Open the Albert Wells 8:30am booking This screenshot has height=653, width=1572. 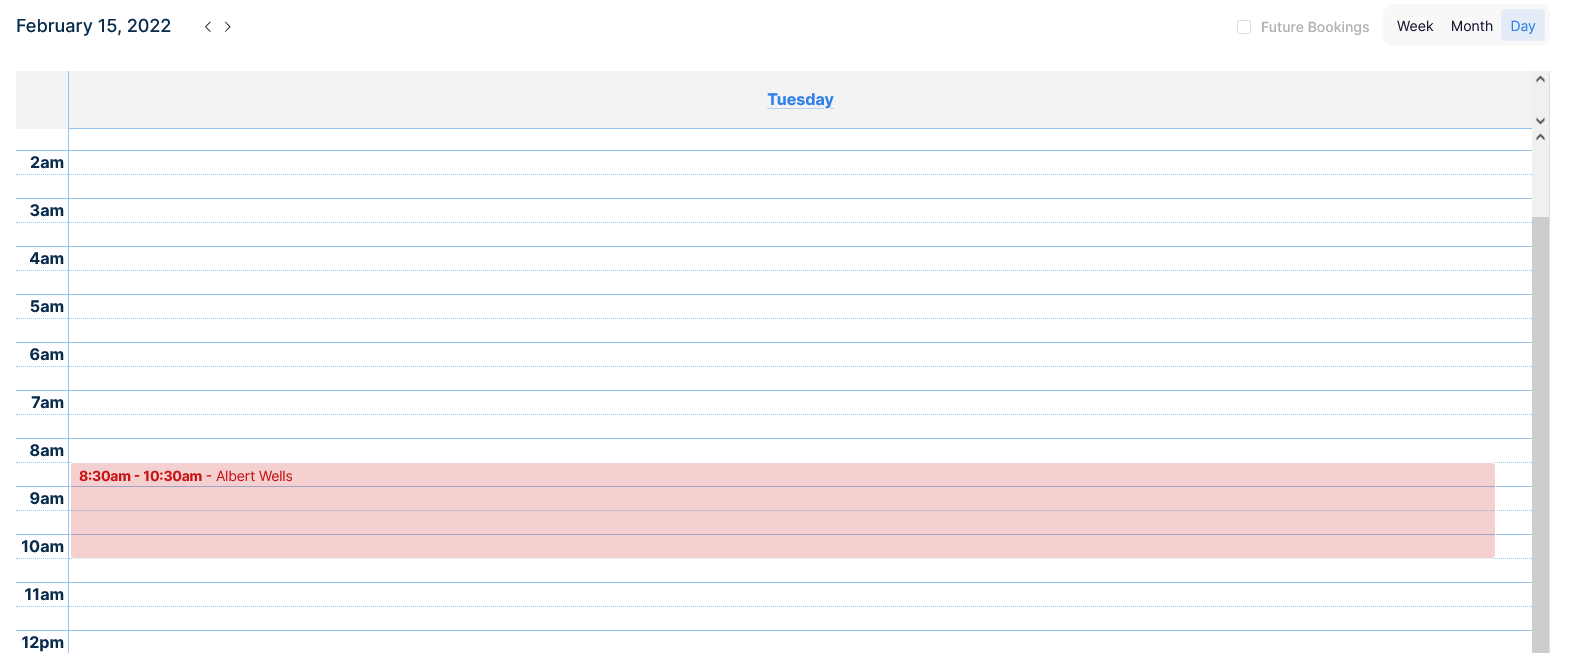pyautogui.click(x=782, y=510)
